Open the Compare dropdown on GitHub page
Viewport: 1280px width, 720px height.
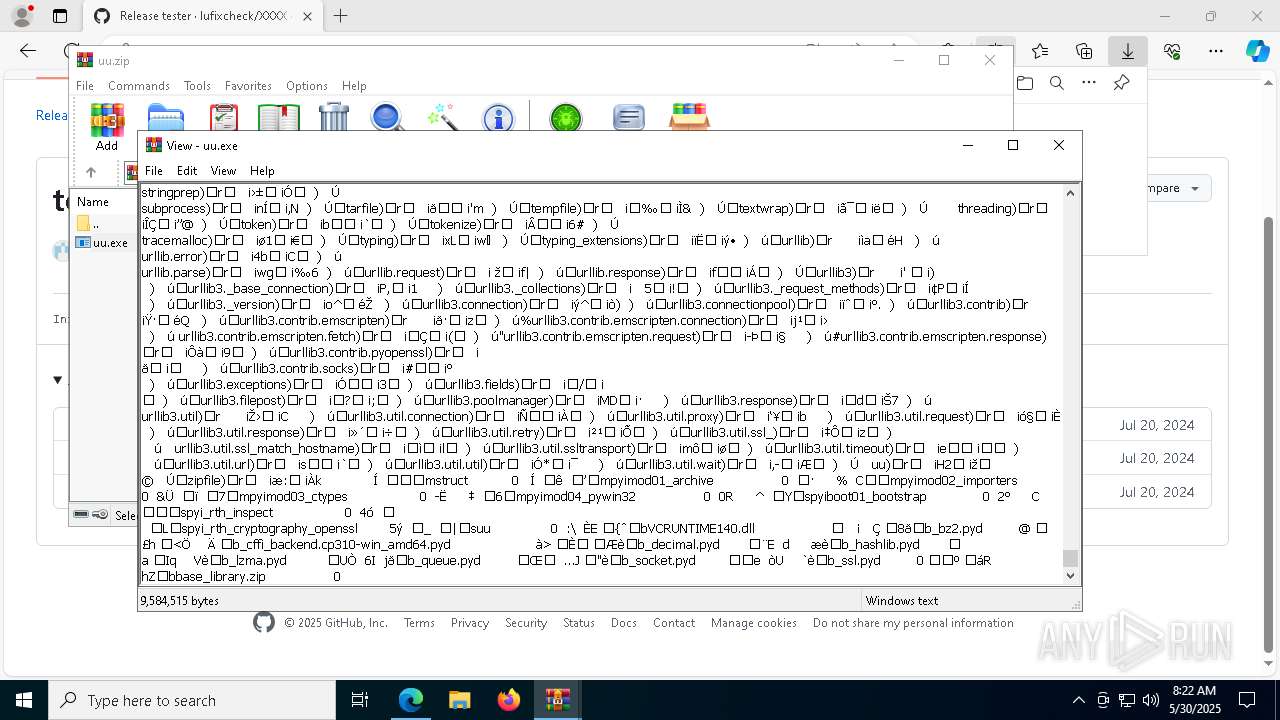[x=1168, y=188]
